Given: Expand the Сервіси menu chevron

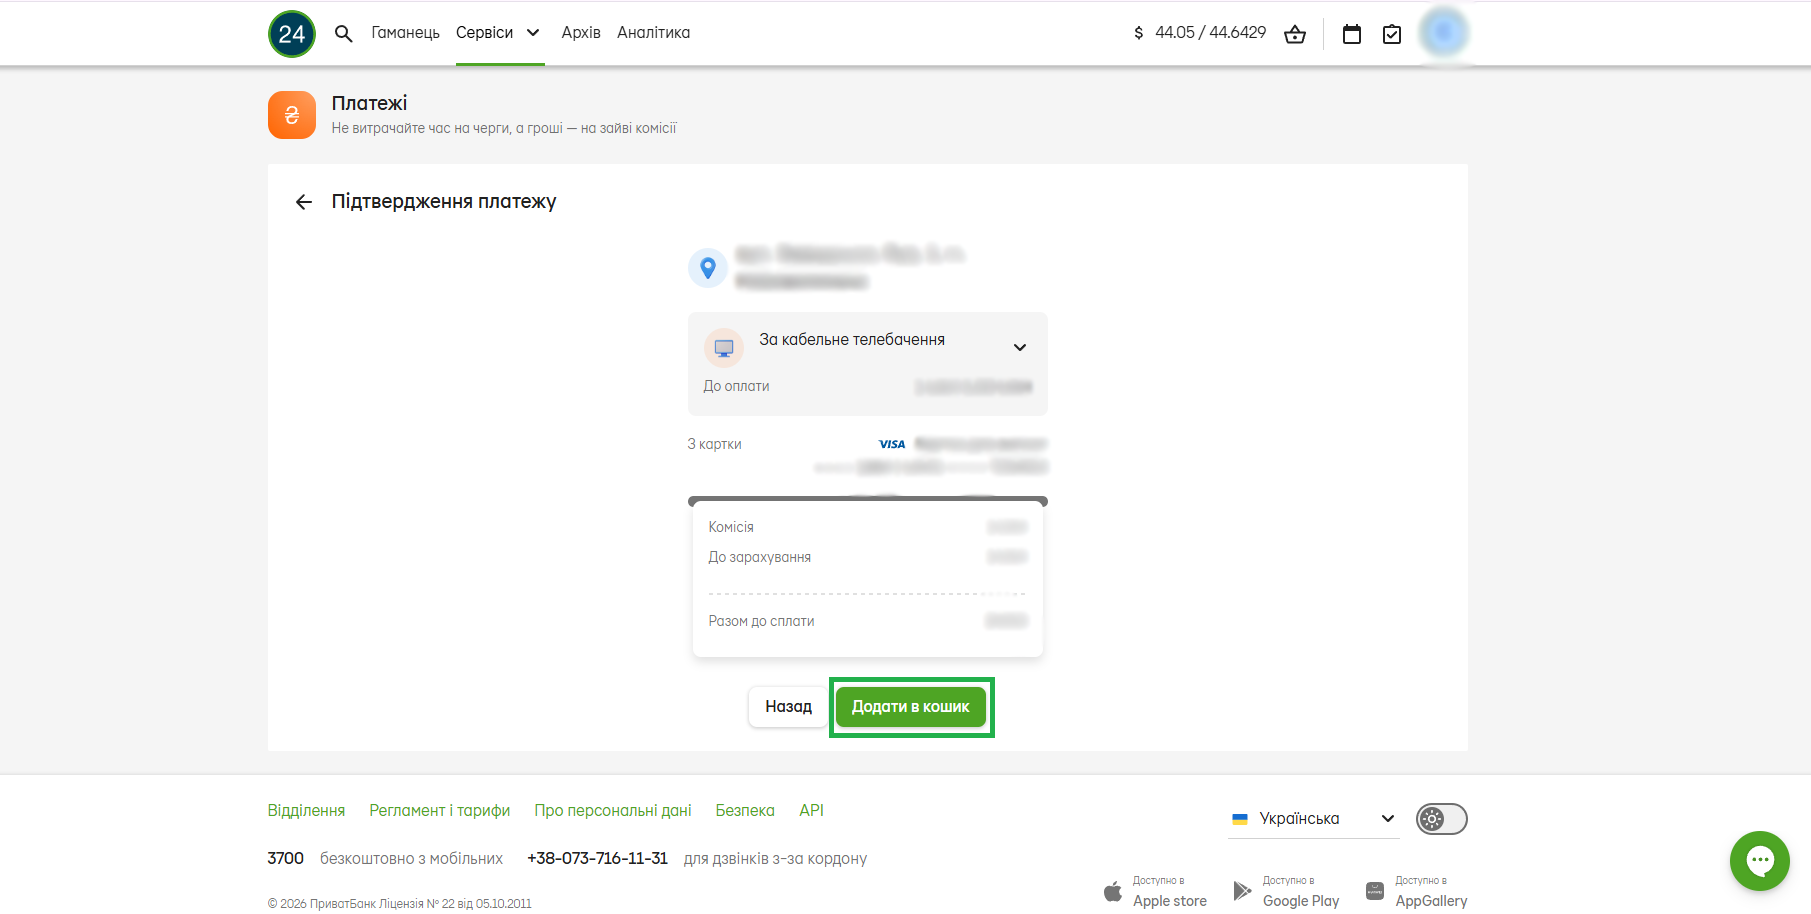Looking at the screenshot, I should pos(533,33).
